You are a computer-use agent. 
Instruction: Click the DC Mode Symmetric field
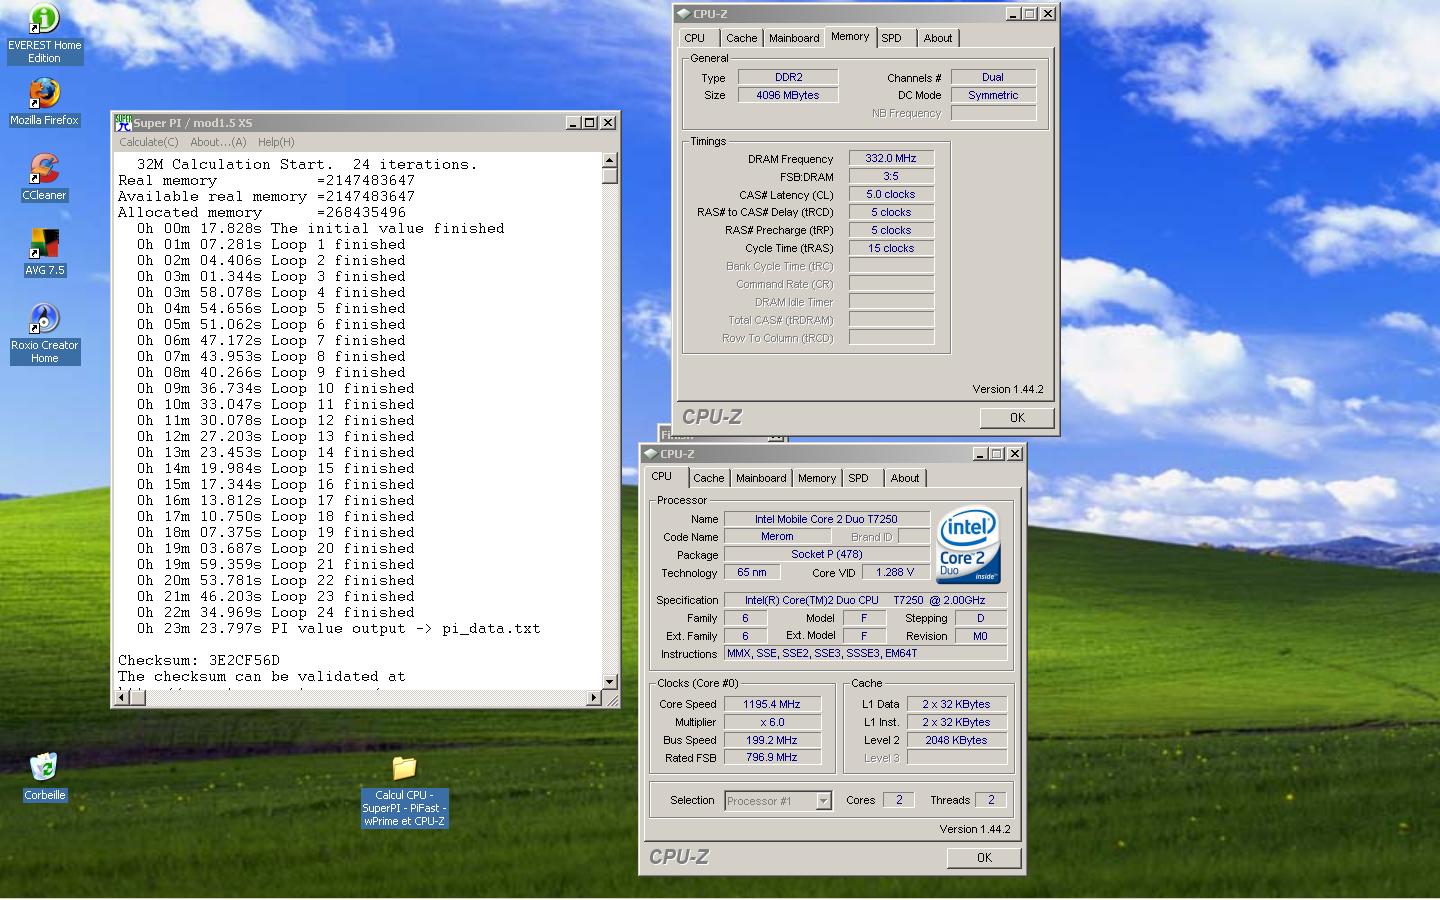[993, 95]
